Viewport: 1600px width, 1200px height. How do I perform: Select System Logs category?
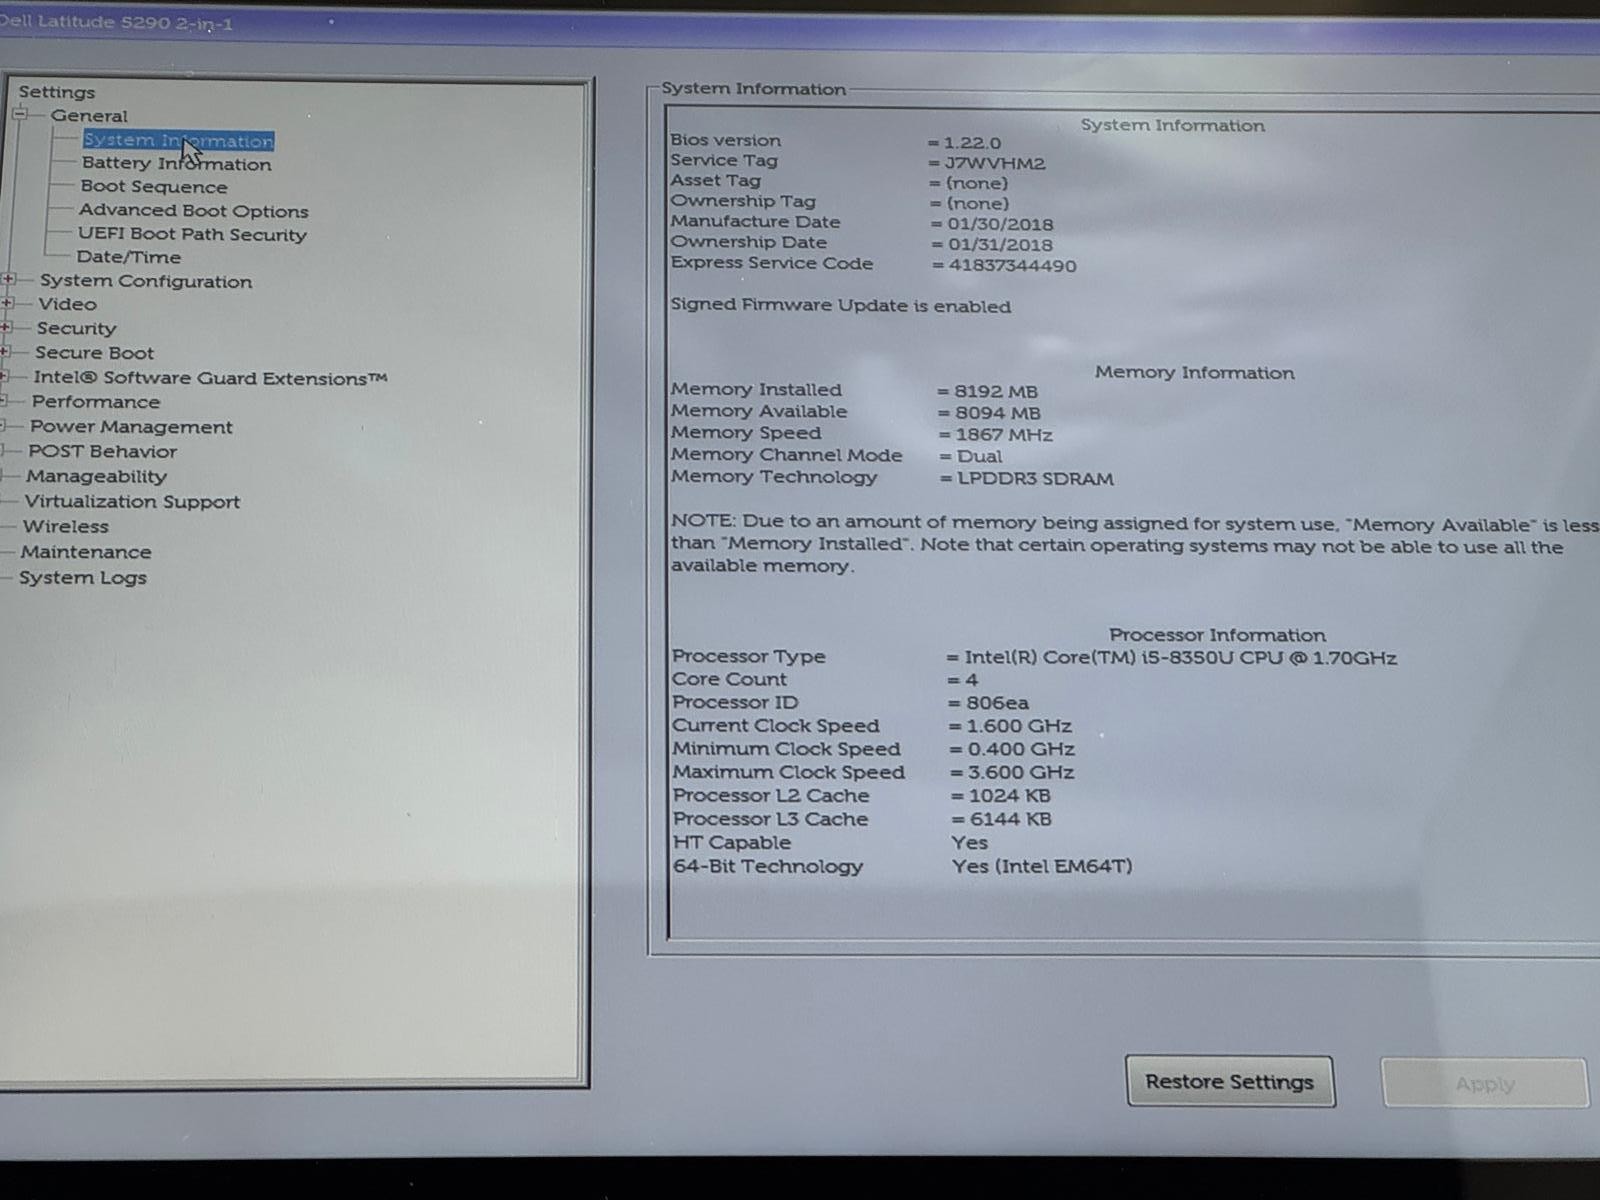coord(83,578)
